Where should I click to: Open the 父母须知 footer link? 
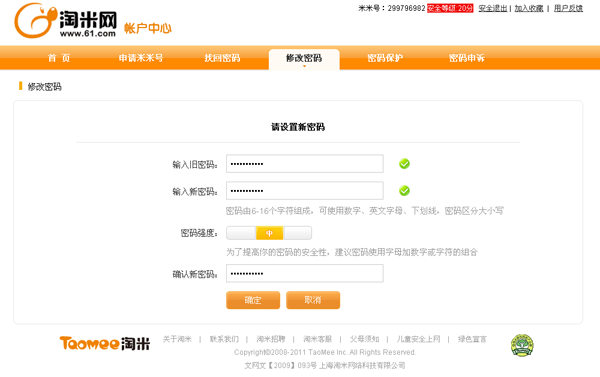364,339
